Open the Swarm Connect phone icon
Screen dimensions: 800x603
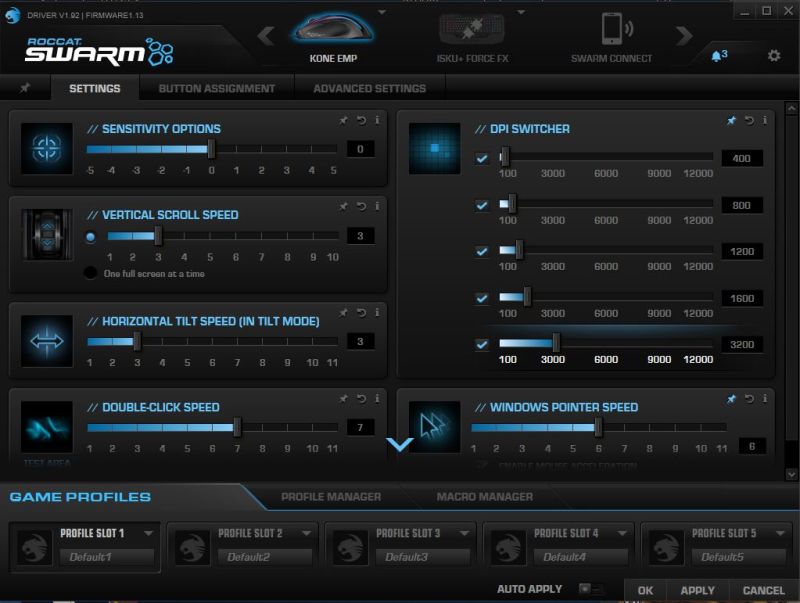coord(616,29)
